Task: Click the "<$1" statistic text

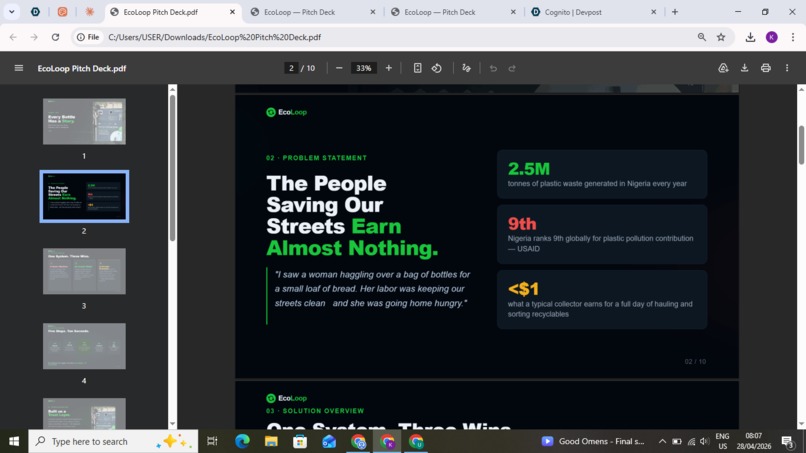Action: point(523,289)
